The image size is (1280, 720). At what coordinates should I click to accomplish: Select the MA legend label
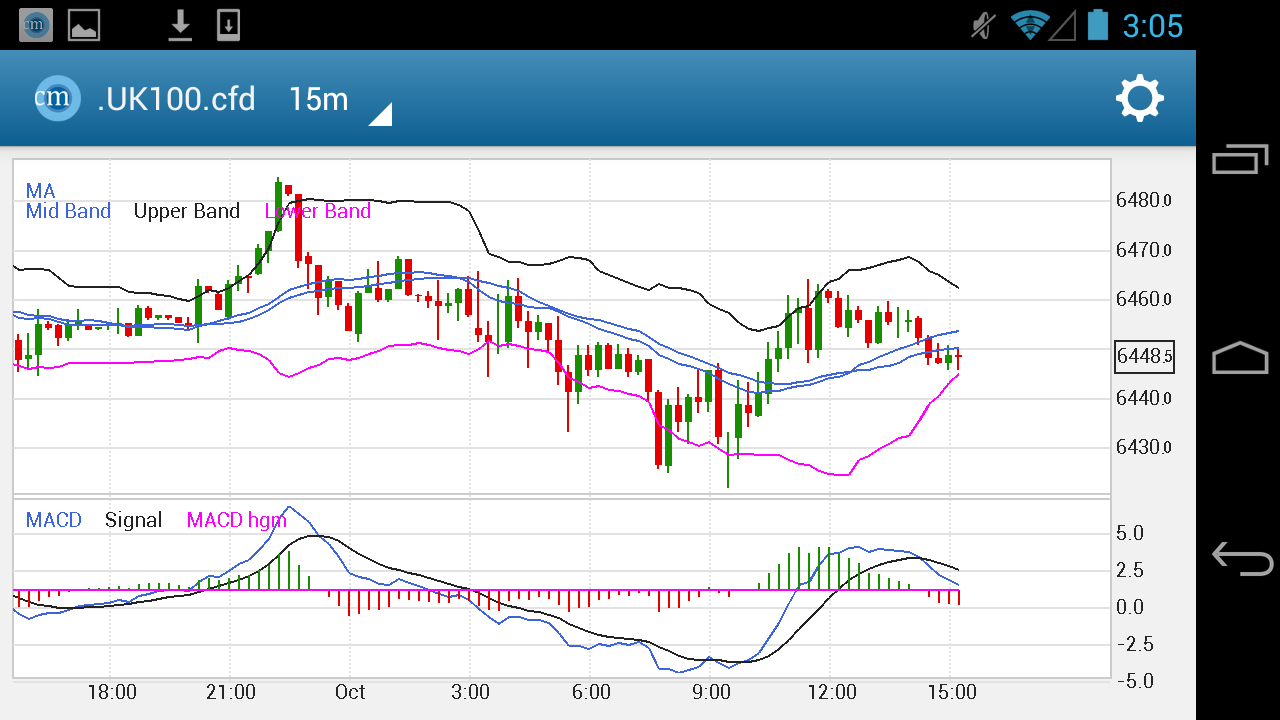pos(41,191)
